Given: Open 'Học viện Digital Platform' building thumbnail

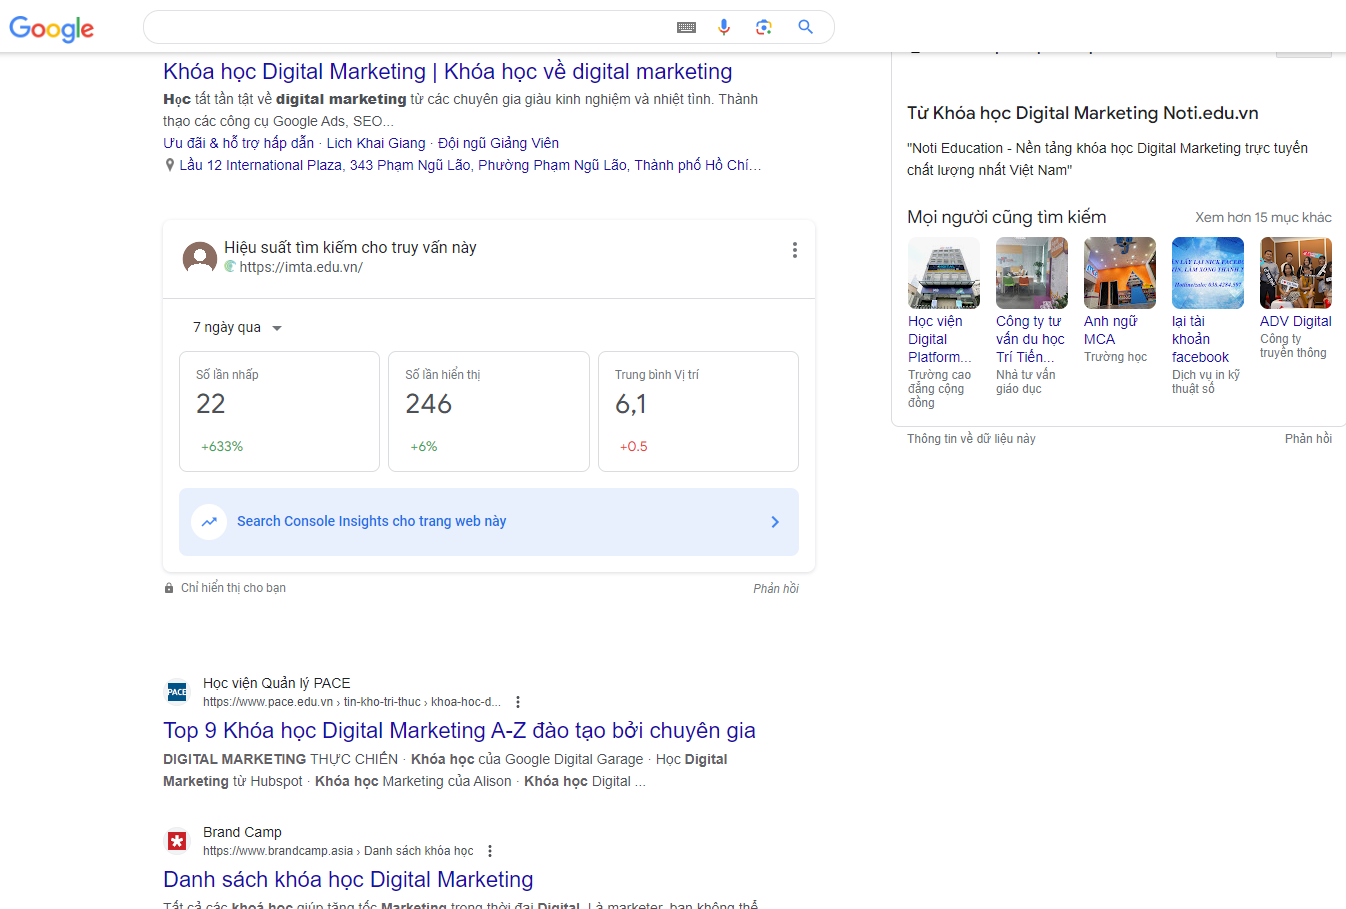Looking at the screenshot, I should tap(944, 273).
